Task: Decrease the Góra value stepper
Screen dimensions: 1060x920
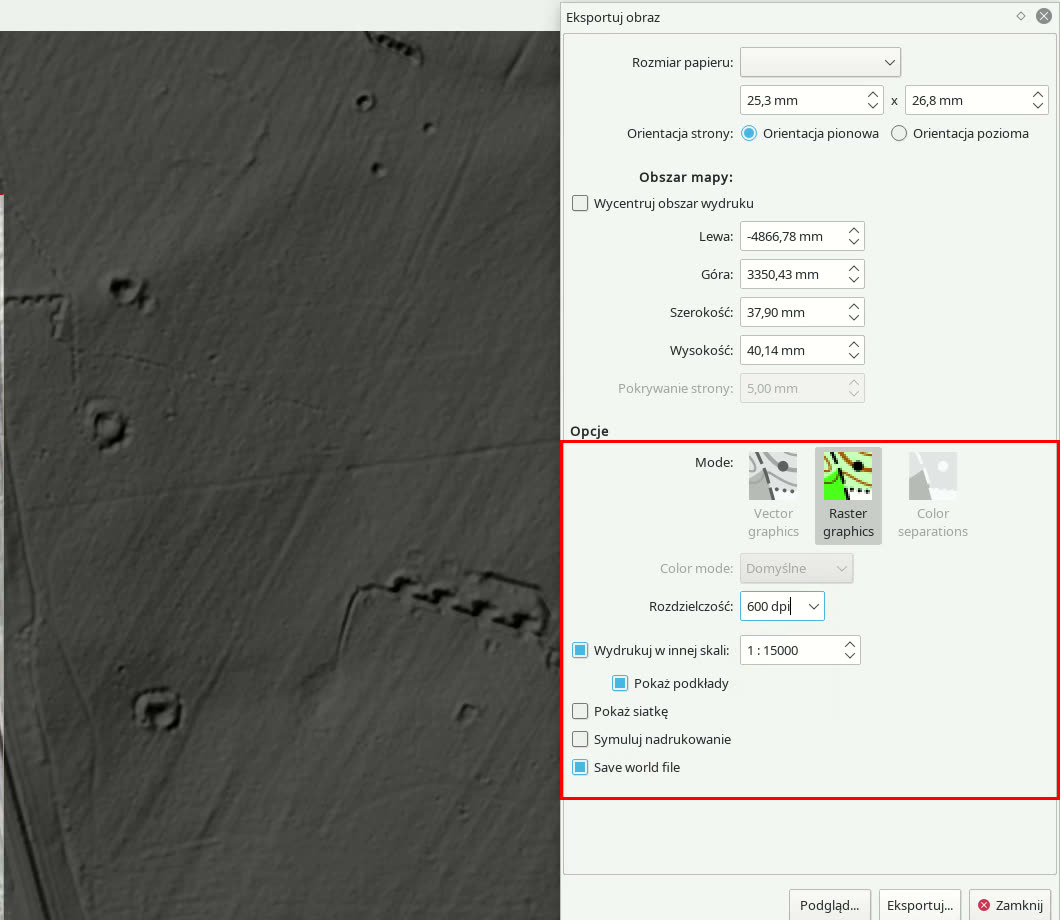Action: (x=854, y=280)
